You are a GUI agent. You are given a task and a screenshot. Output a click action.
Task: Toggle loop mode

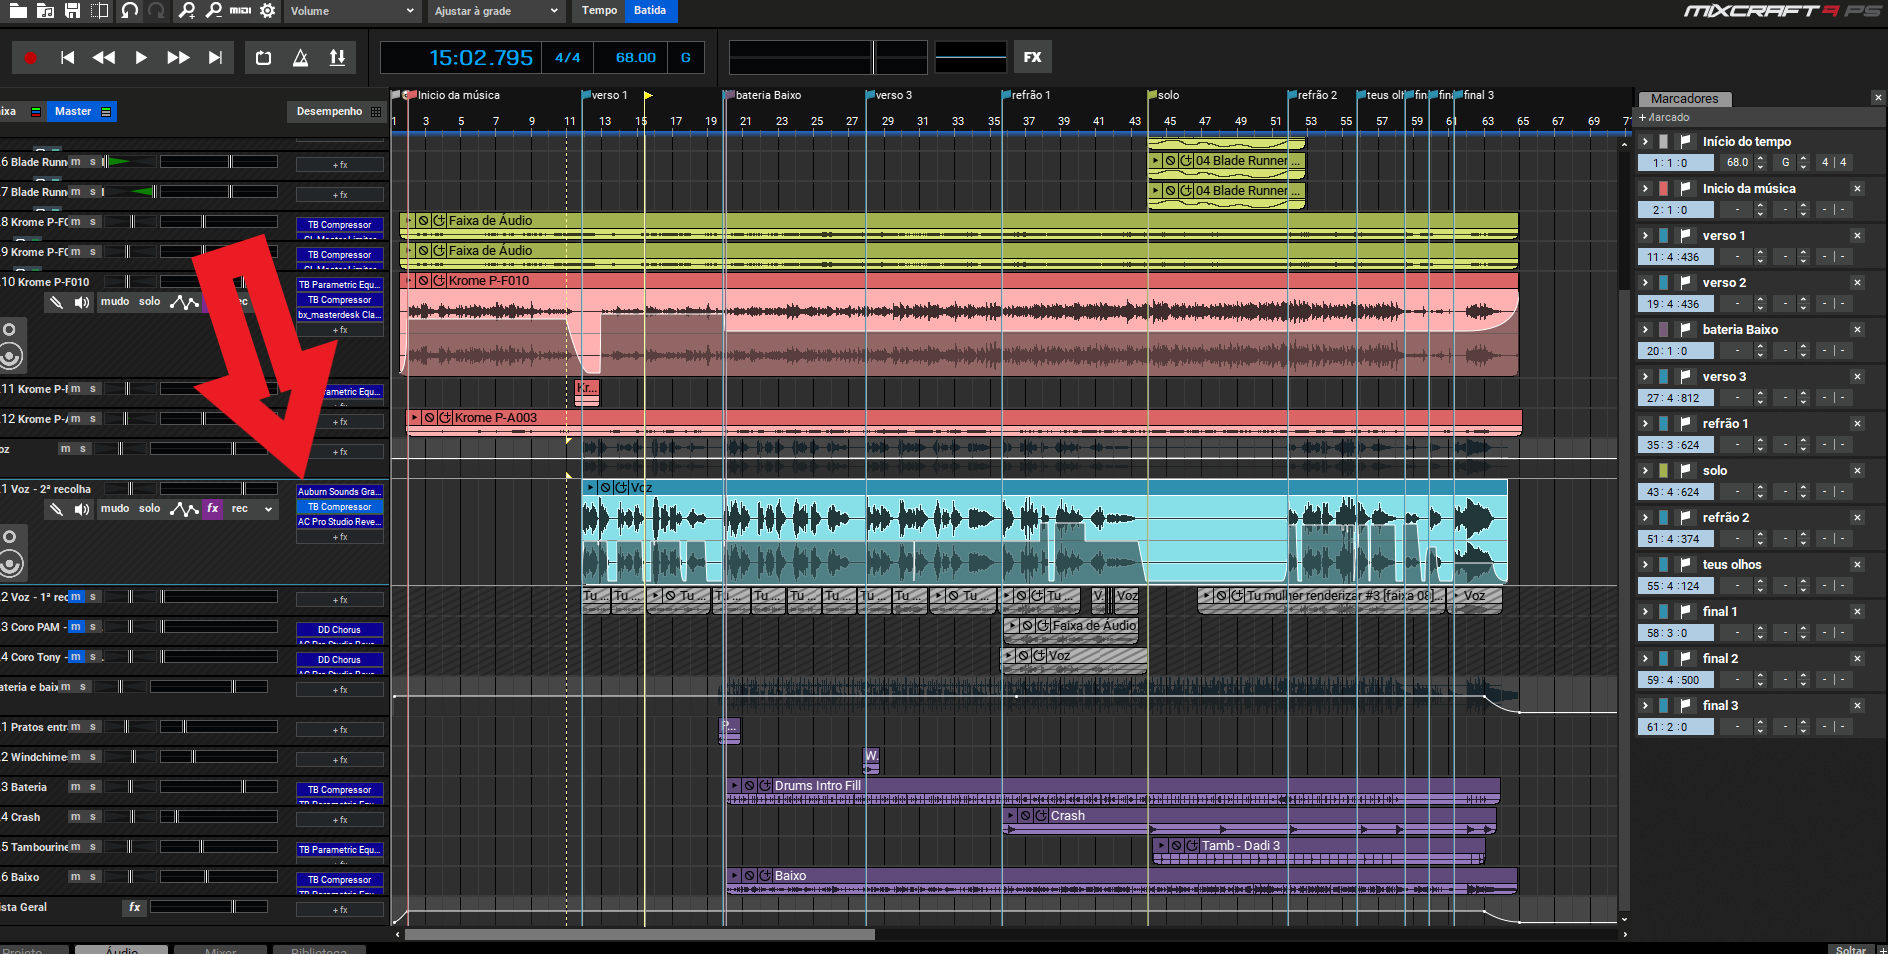click(x=263, y=58)
